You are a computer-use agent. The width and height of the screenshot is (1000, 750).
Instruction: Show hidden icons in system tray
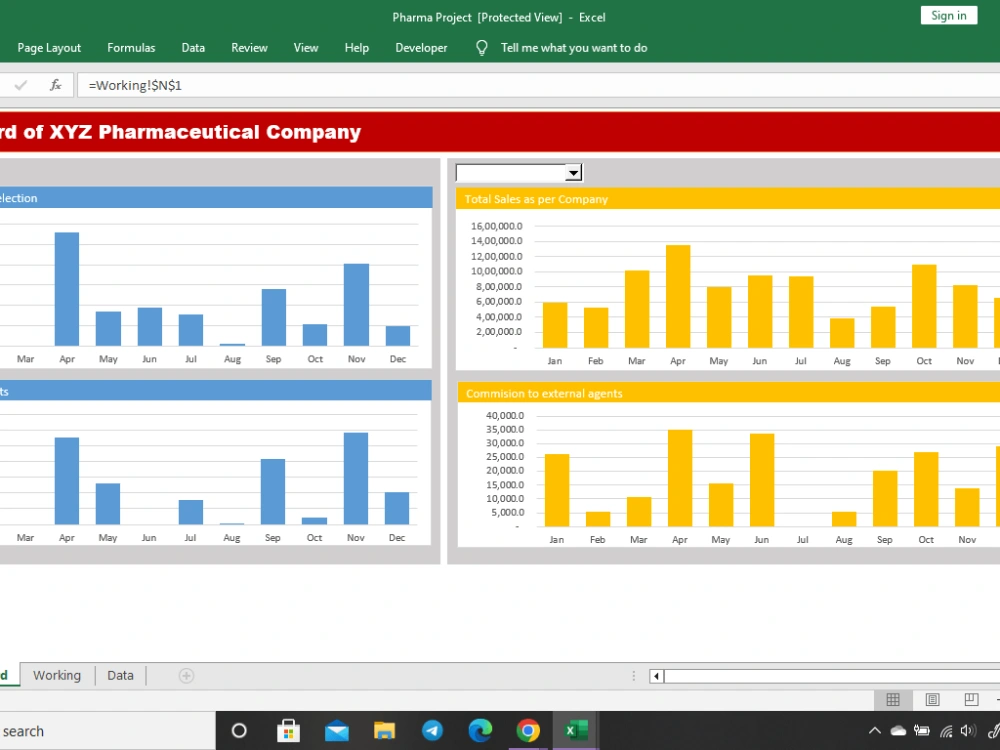pyautogui.click(x=874, y=732)
